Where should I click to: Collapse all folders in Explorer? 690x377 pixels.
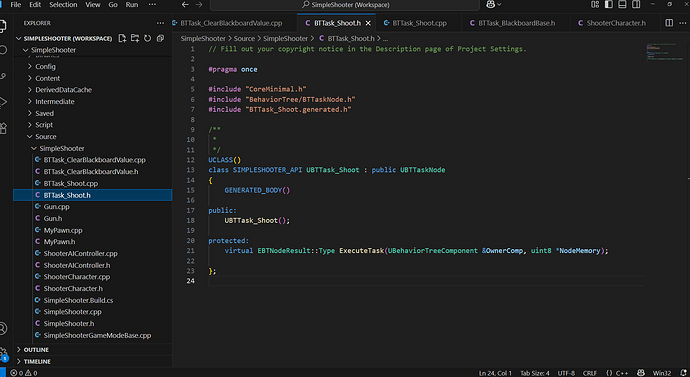pos(160,38)
